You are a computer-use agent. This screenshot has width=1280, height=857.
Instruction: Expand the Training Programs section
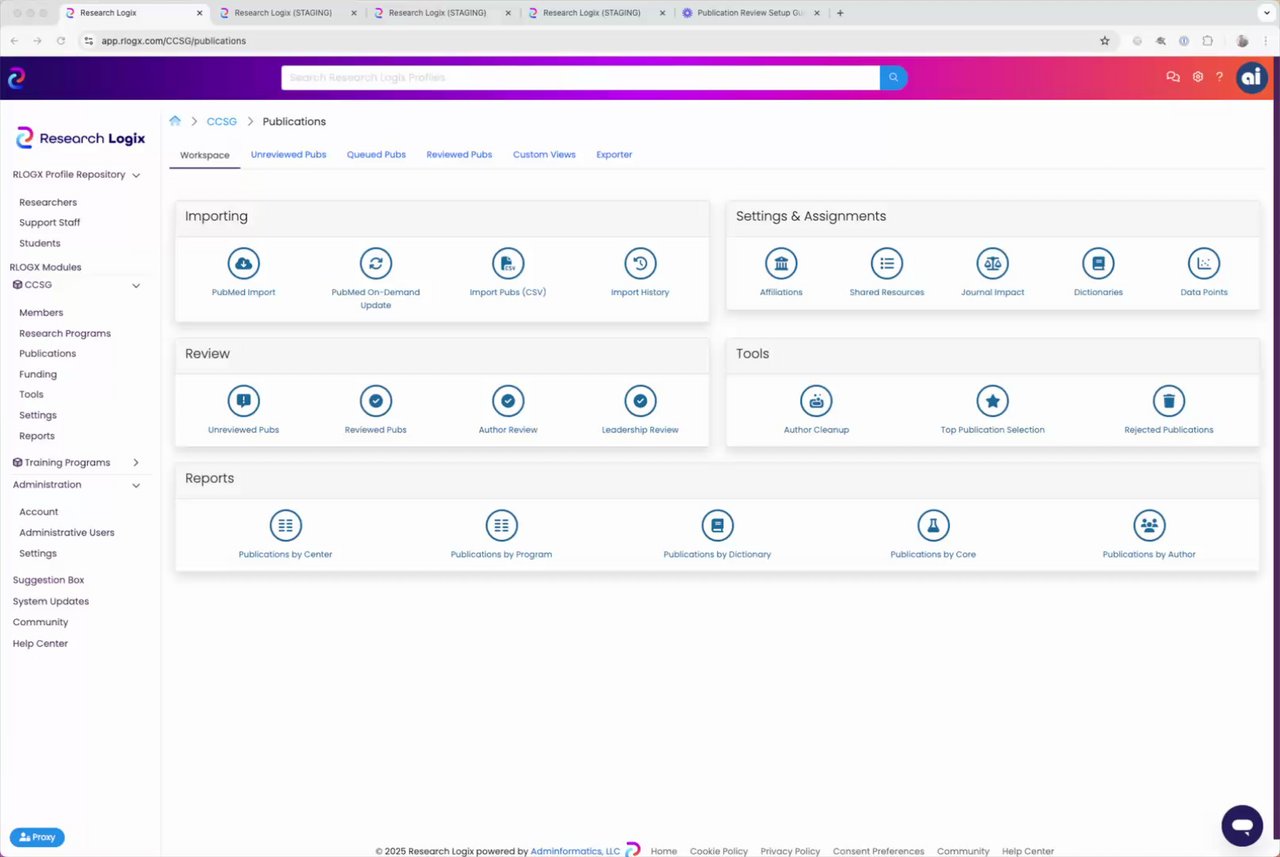pyautogui.click(x=136, y=463)
